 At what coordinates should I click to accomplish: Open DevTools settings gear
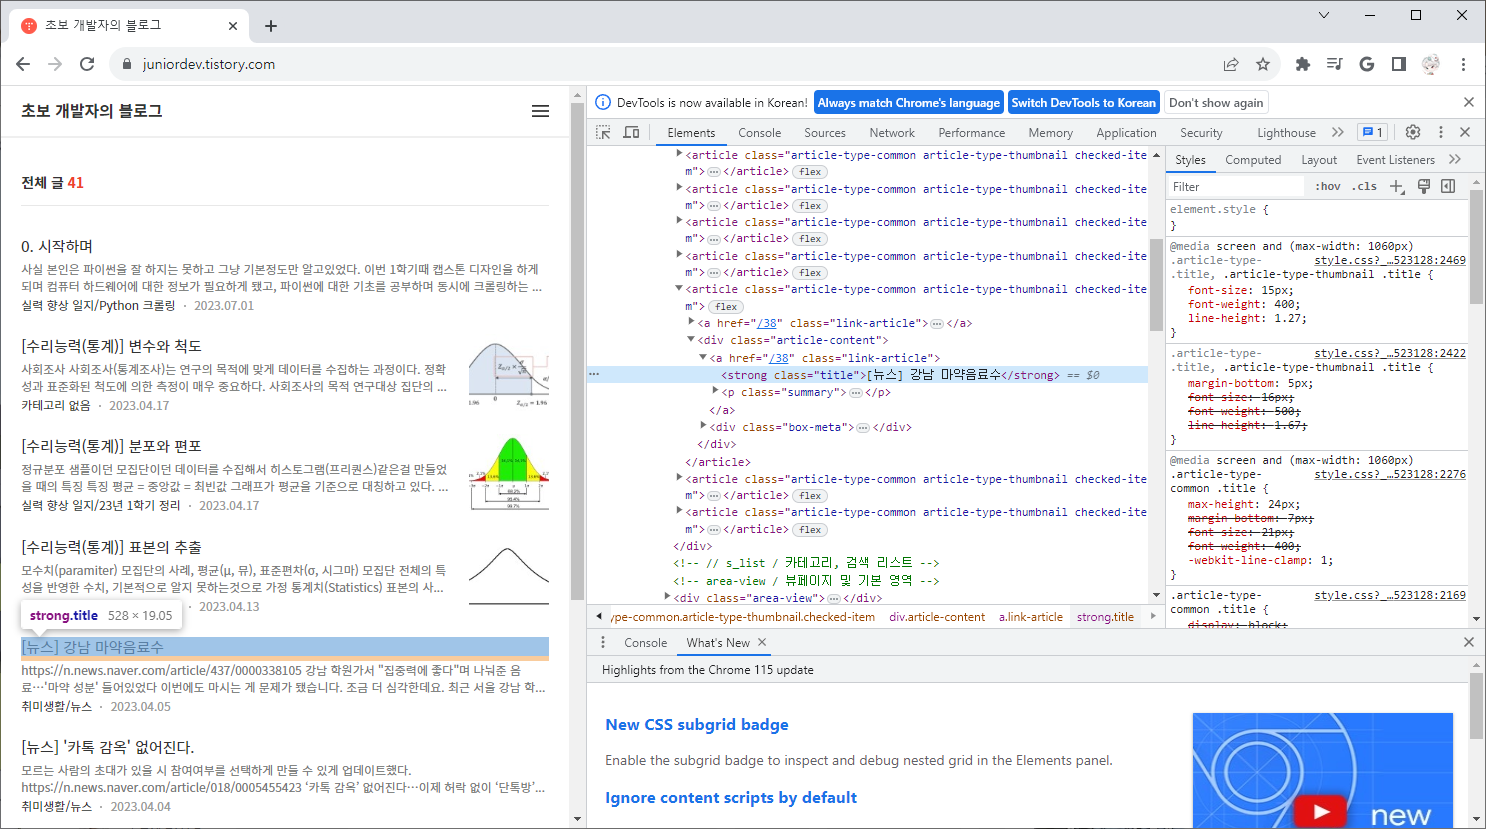1413,132
